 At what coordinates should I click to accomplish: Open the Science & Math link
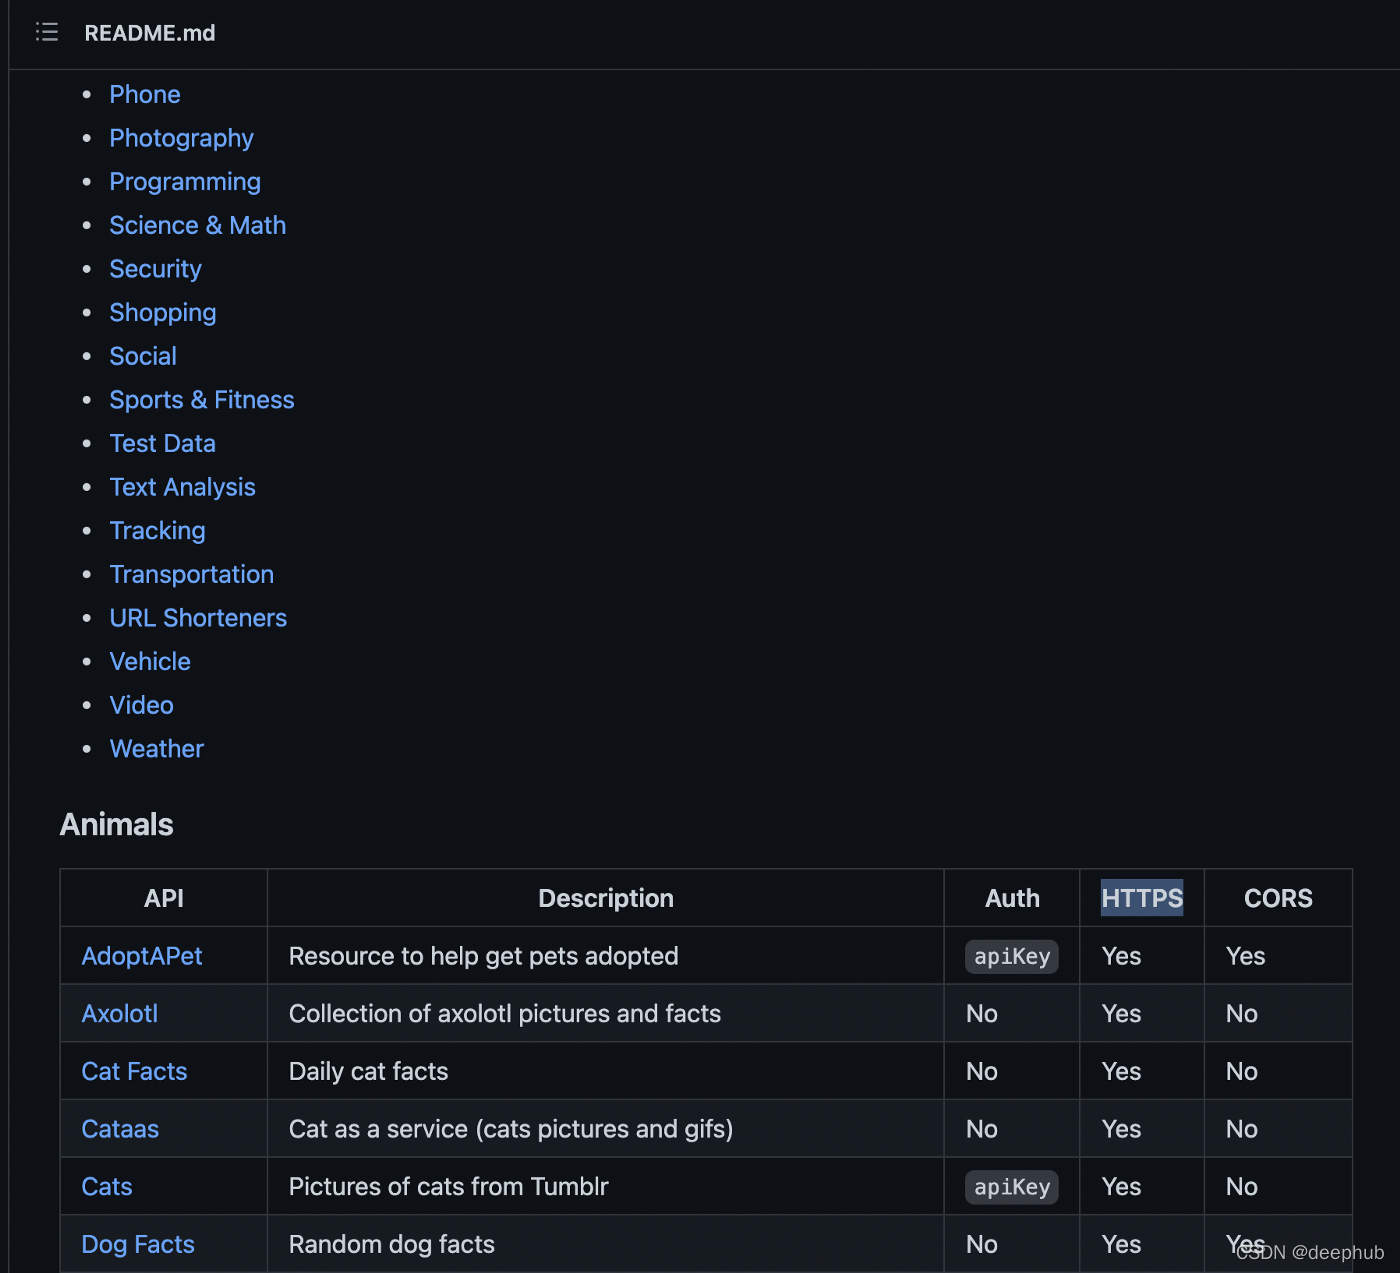(197, 226)
